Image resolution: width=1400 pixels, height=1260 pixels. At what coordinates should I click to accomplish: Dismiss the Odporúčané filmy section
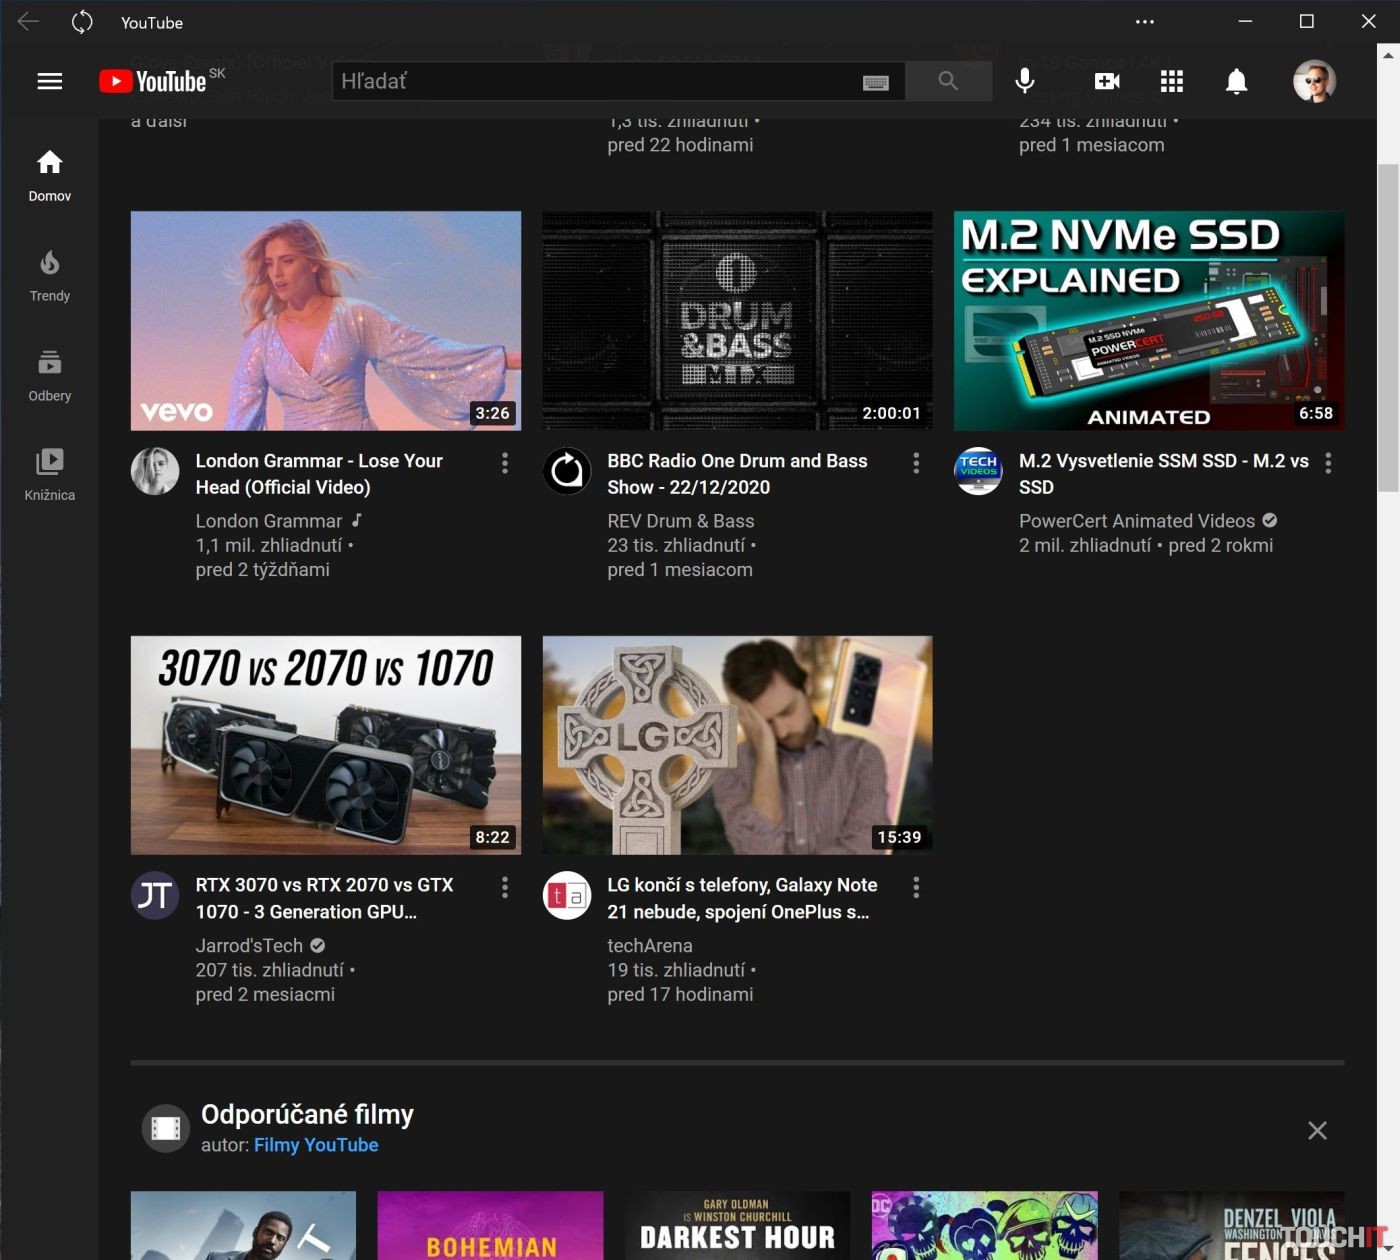click(1317, 1130)
